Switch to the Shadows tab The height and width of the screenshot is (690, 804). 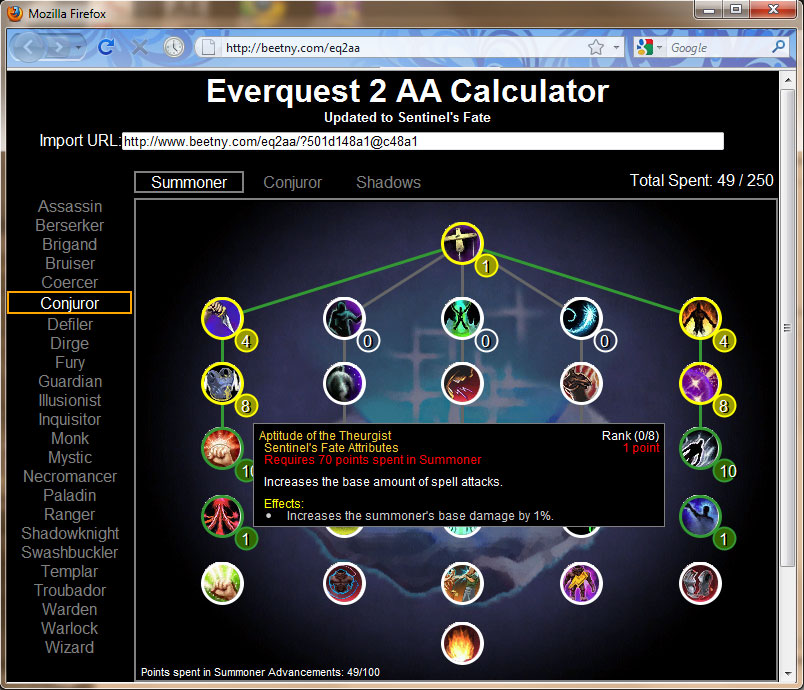click(388, 182)
